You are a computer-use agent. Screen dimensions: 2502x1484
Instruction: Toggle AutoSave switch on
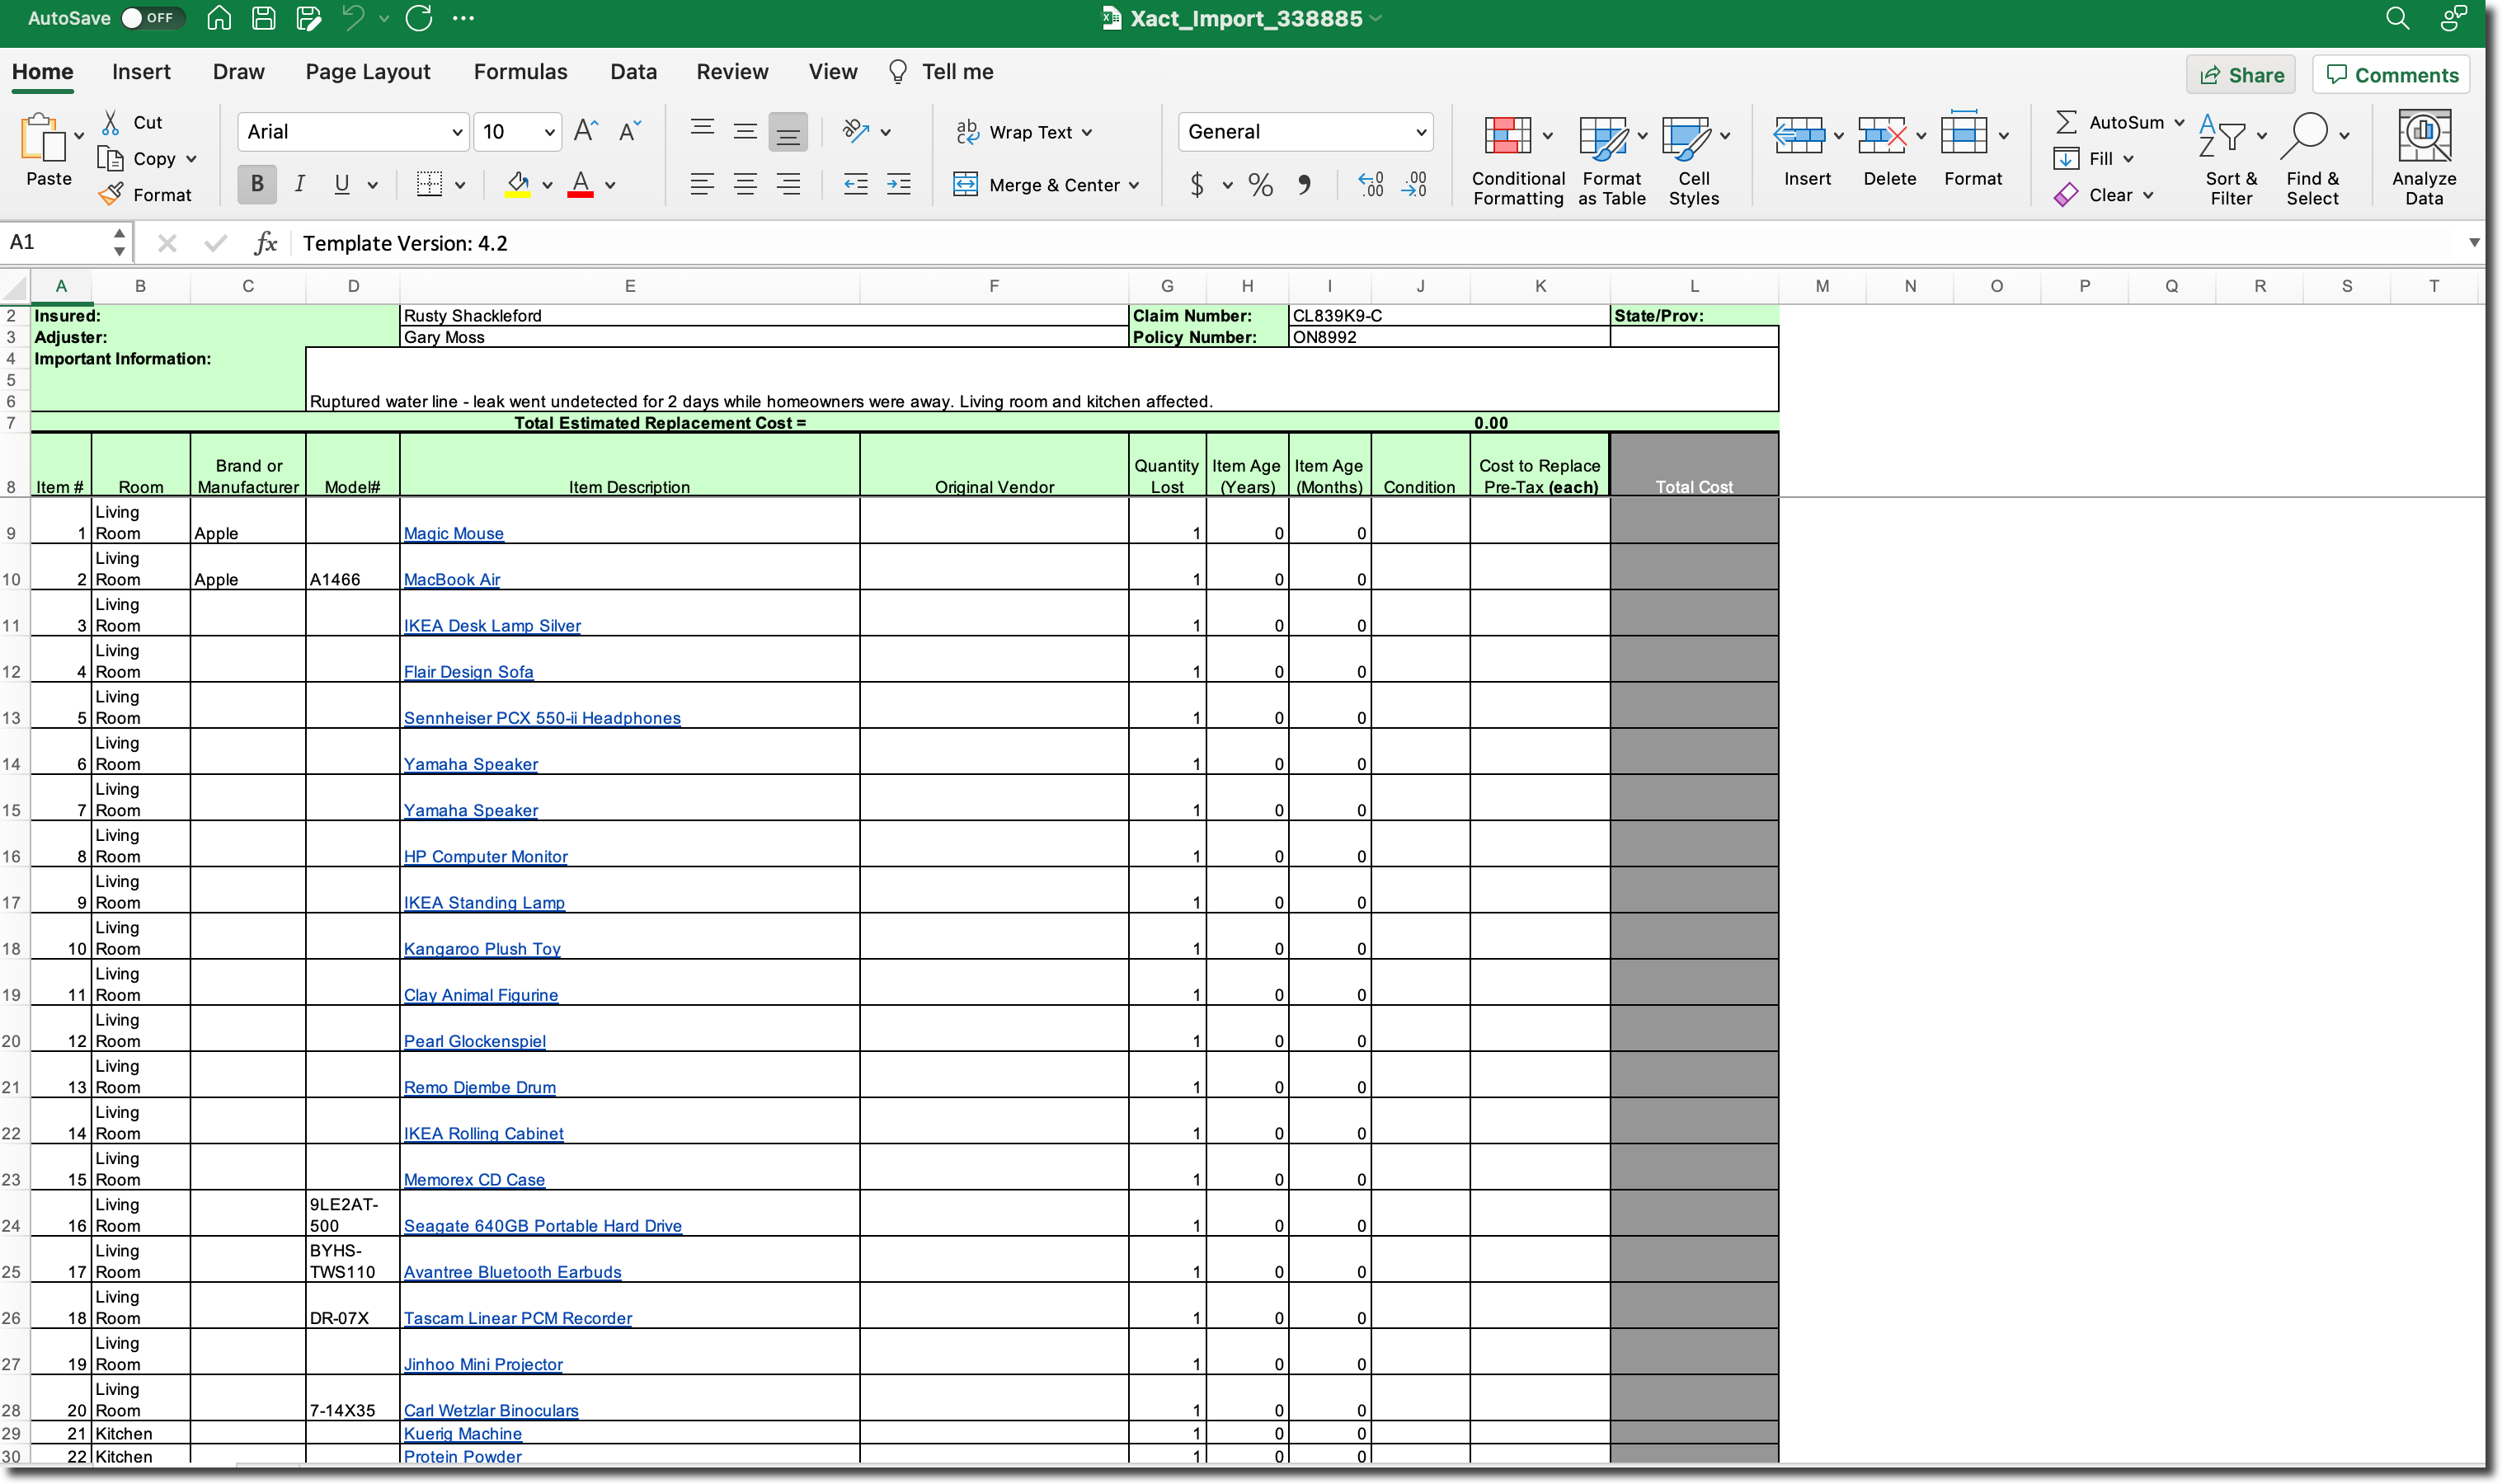[x=151, y=18]
